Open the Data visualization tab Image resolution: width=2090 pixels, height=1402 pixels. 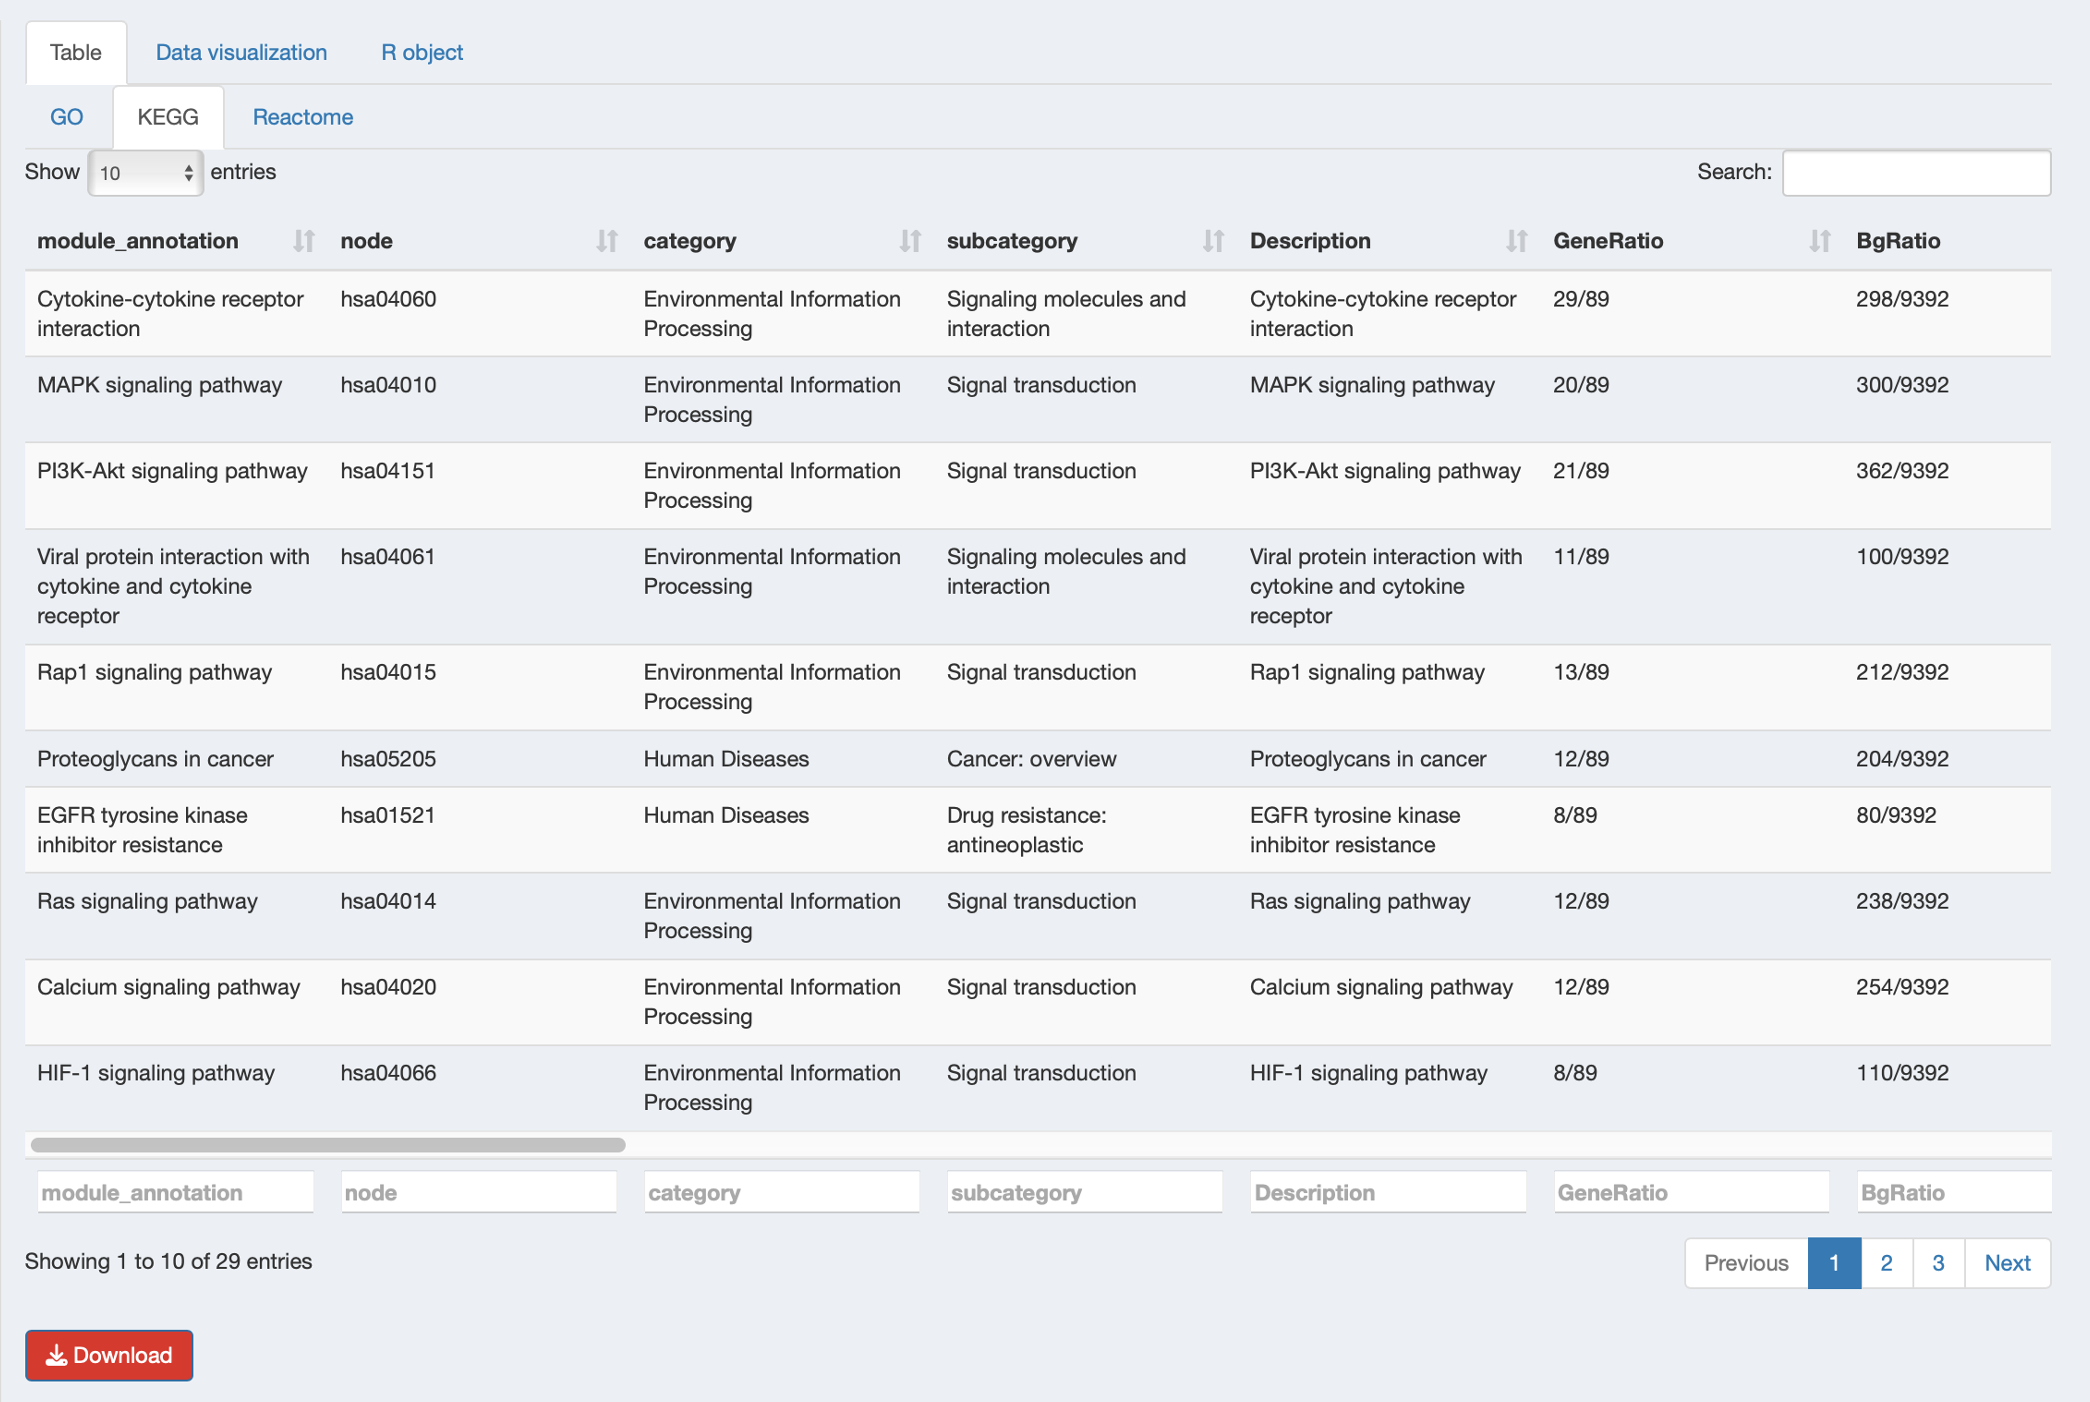(x=241, y=52)
